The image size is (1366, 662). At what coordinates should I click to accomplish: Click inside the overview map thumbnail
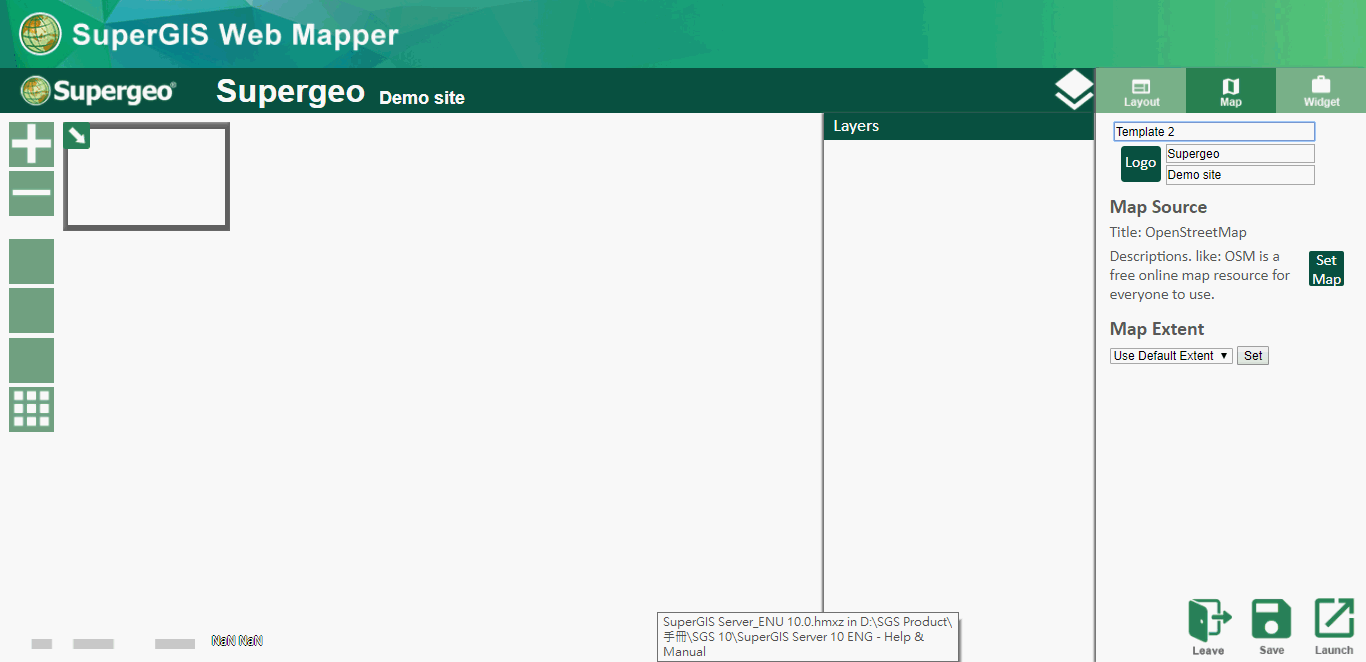150,180
